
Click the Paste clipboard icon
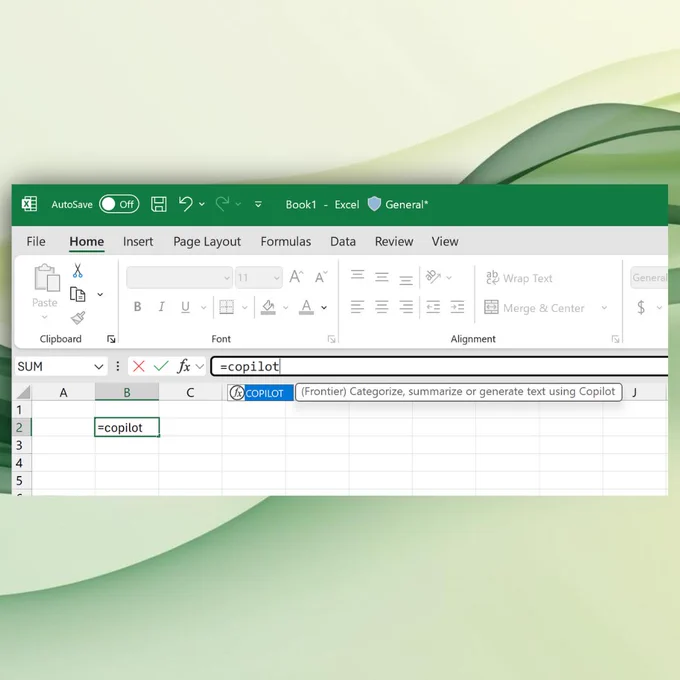[46, 277]
